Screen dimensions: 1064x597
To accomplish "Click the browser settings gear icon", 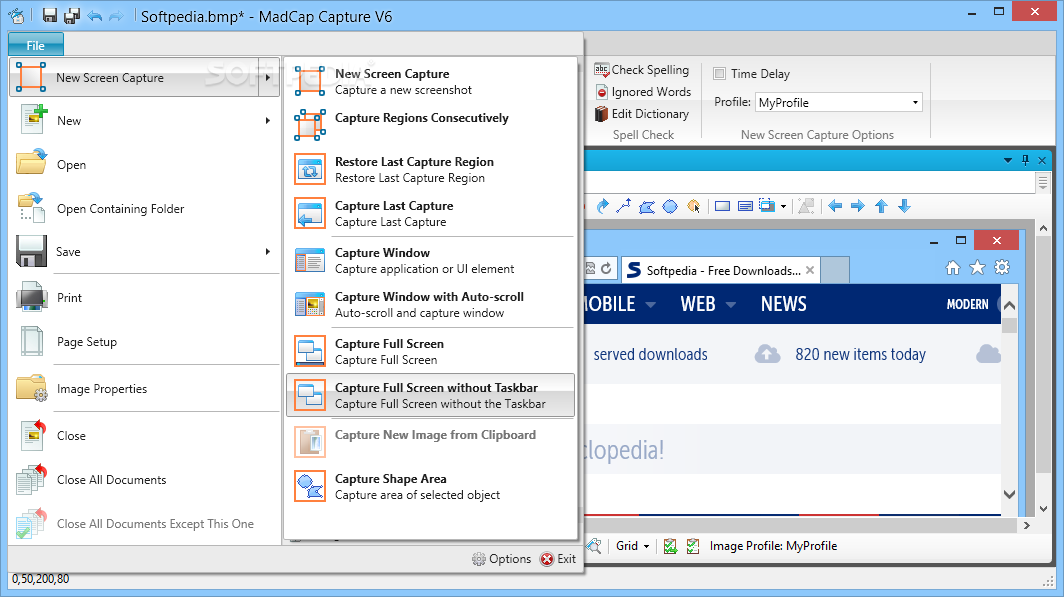I will tap(1002, 267).
